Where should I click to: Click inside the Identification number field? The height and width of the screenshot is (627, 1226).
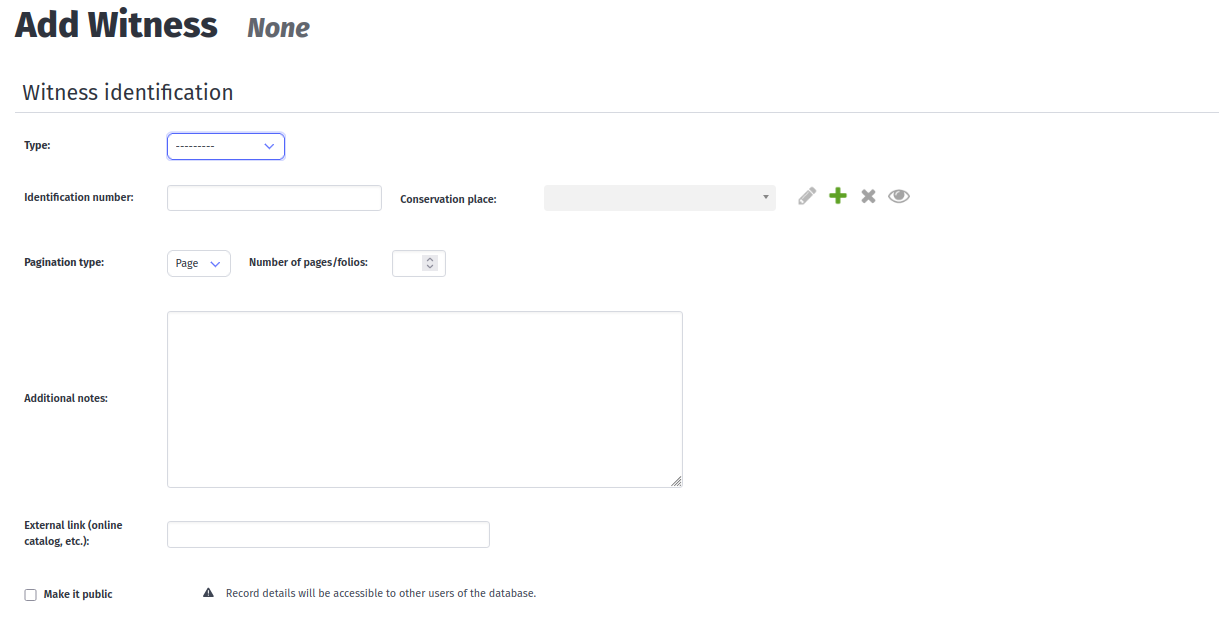(274, 197)
